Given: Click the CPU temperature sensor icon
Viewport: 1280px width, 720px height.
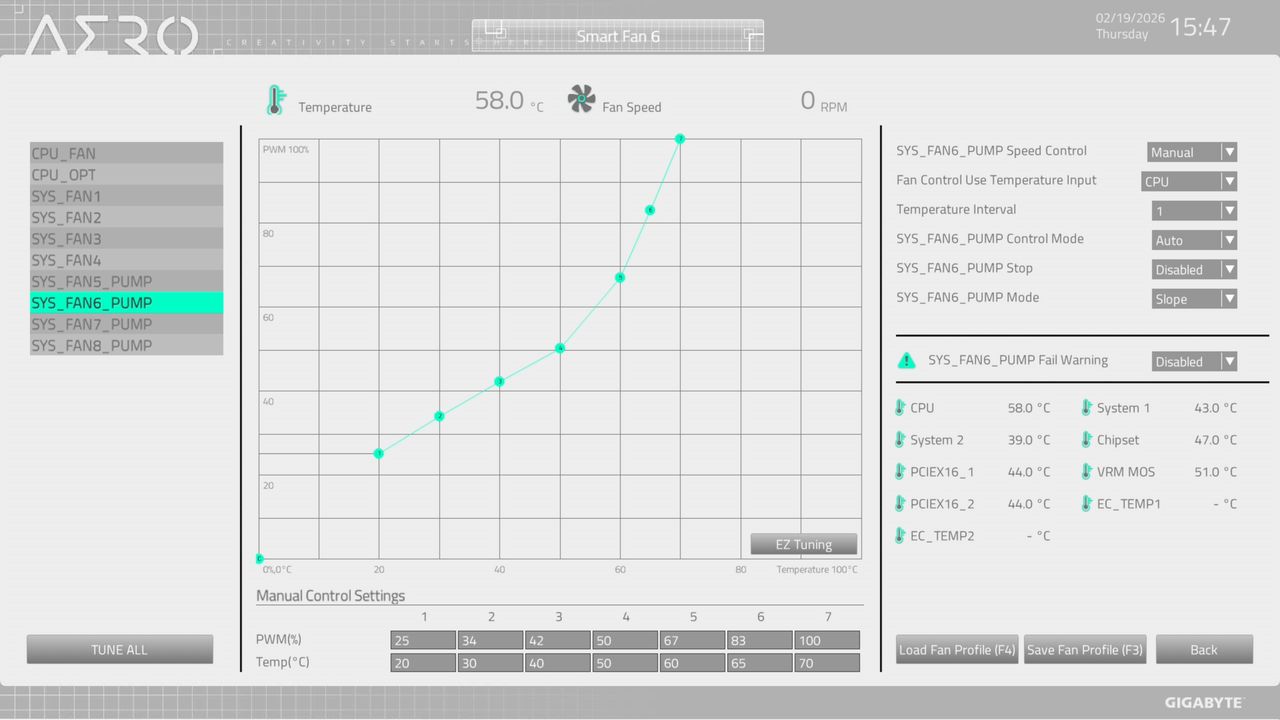Looking at the screenshot, I should pyautogui.click(x=900, y=408).
